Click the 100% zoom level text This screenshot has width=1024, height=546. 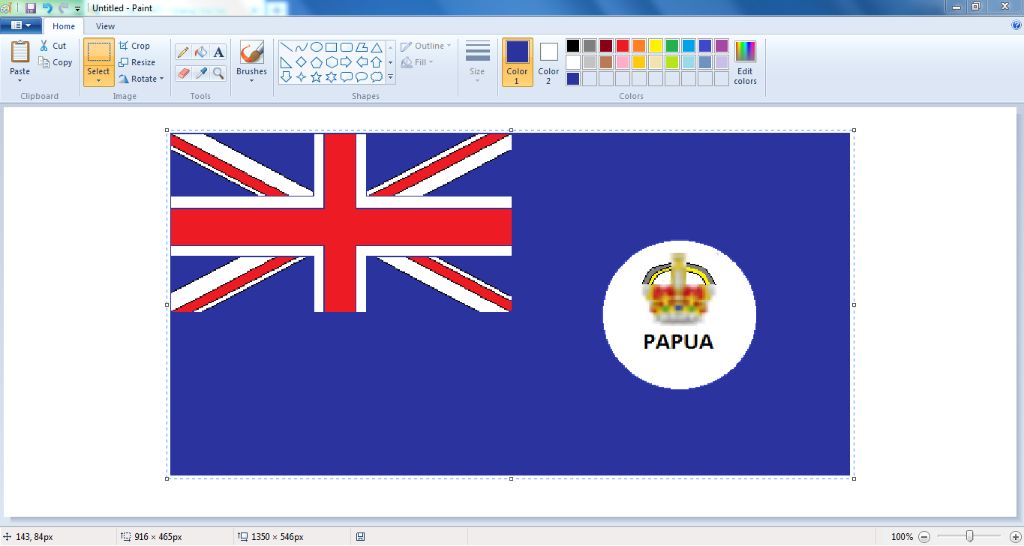[902, 537]
